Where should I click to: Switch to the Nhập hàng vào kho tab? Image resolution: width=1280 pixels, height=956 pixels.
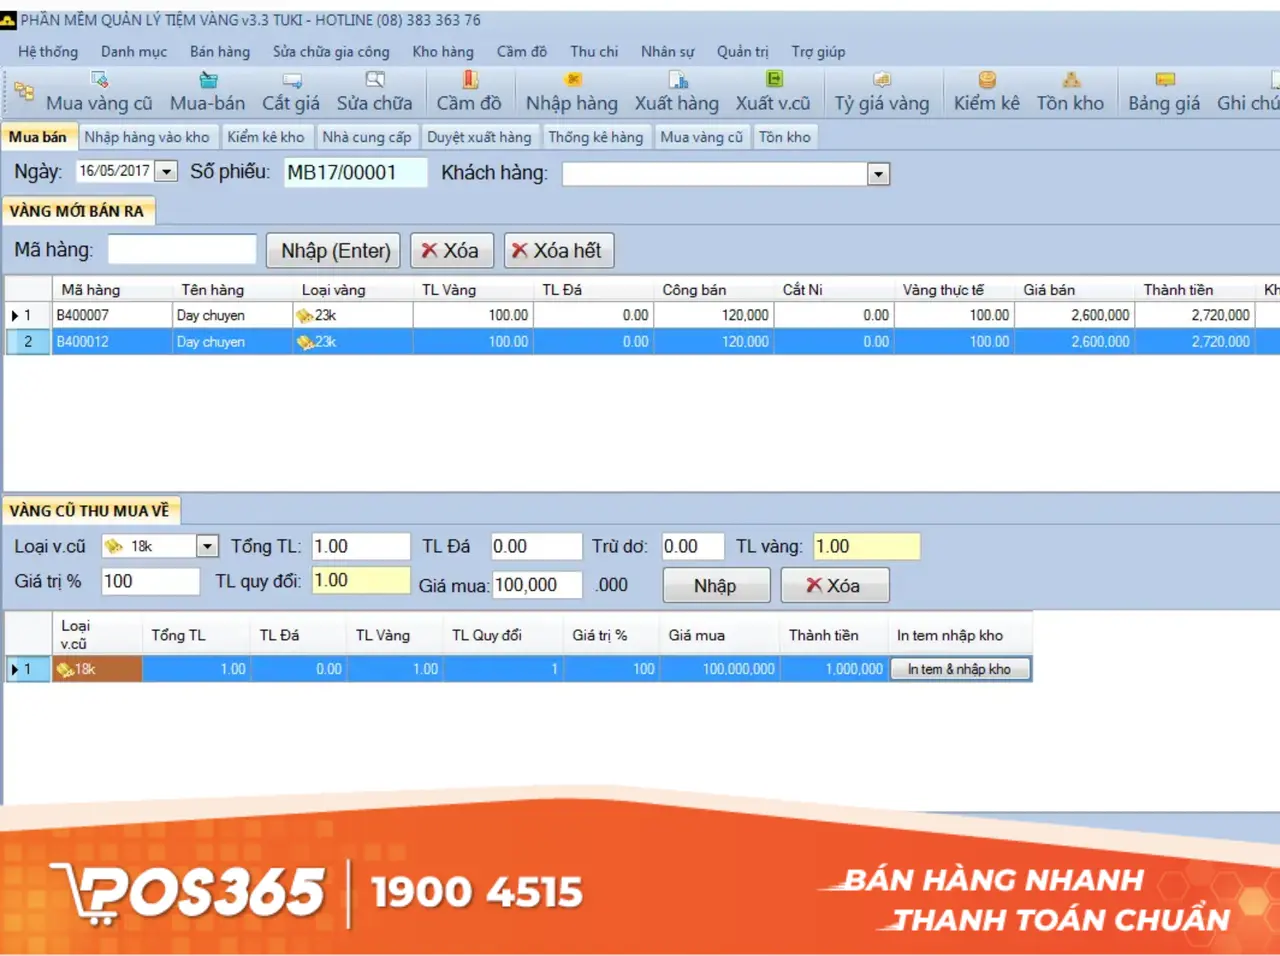(147, 137)
